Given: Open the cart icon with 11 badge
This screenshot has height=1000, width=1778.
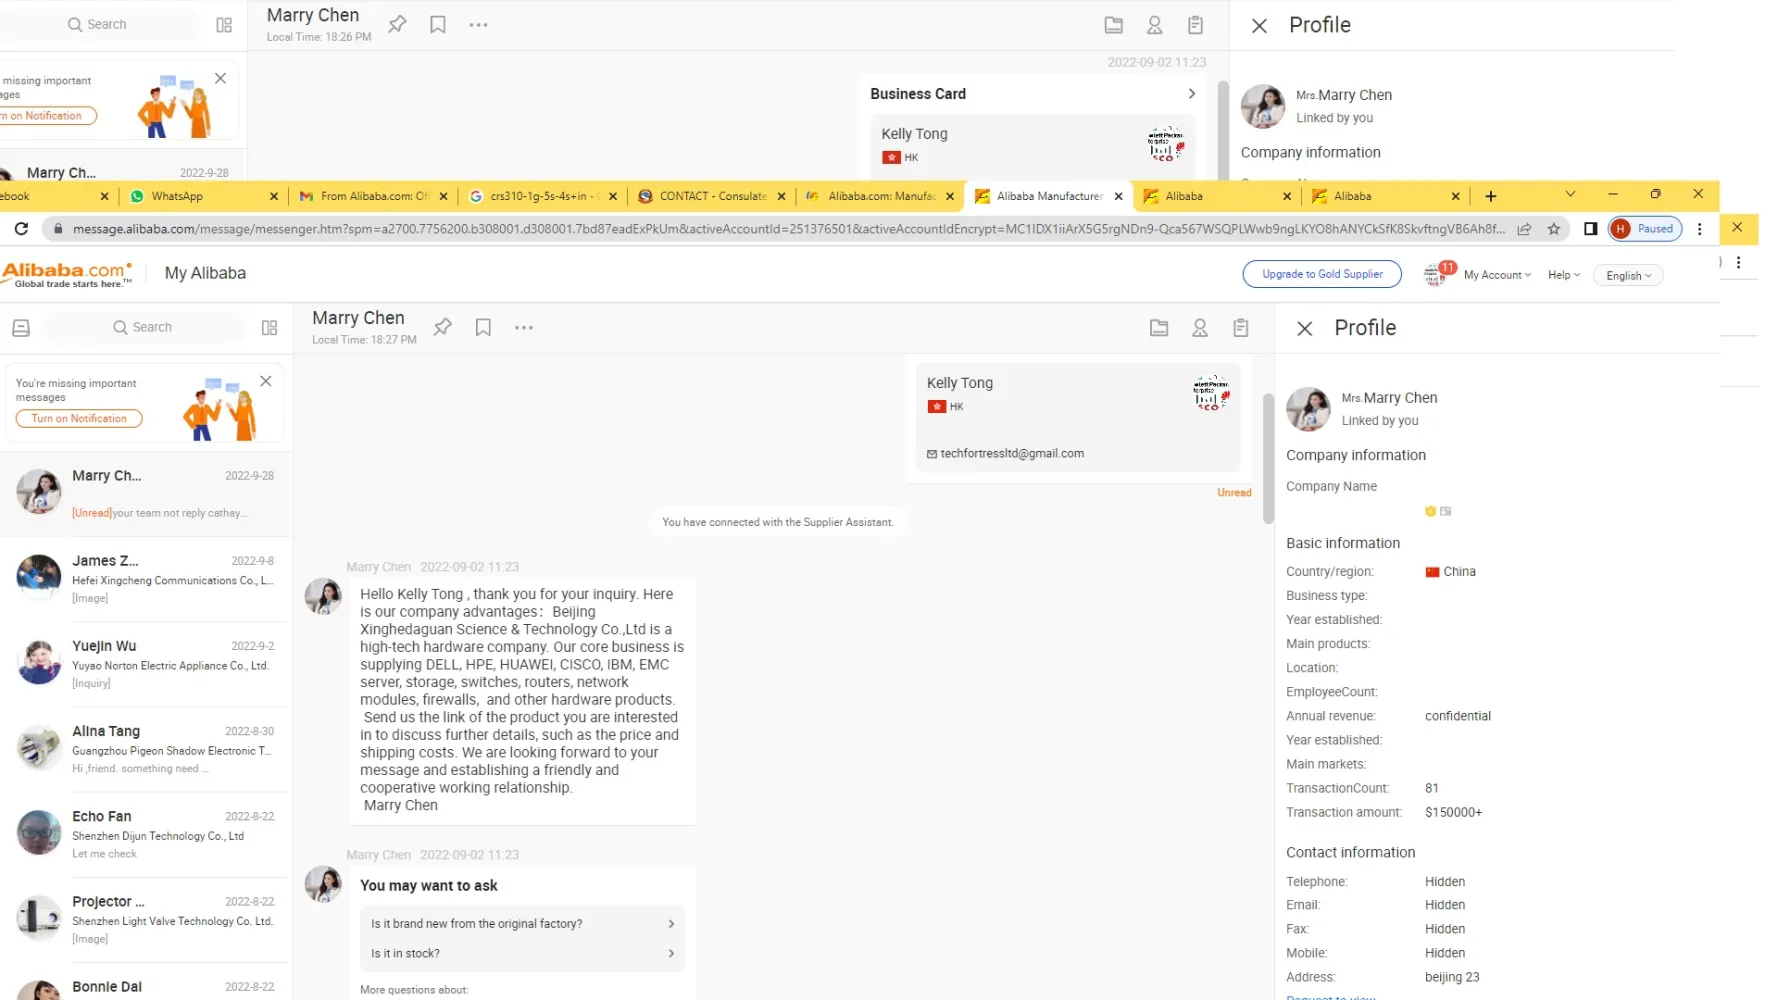Looking at the screenshot, I should pyautogui.click(x=1436, y=274).
